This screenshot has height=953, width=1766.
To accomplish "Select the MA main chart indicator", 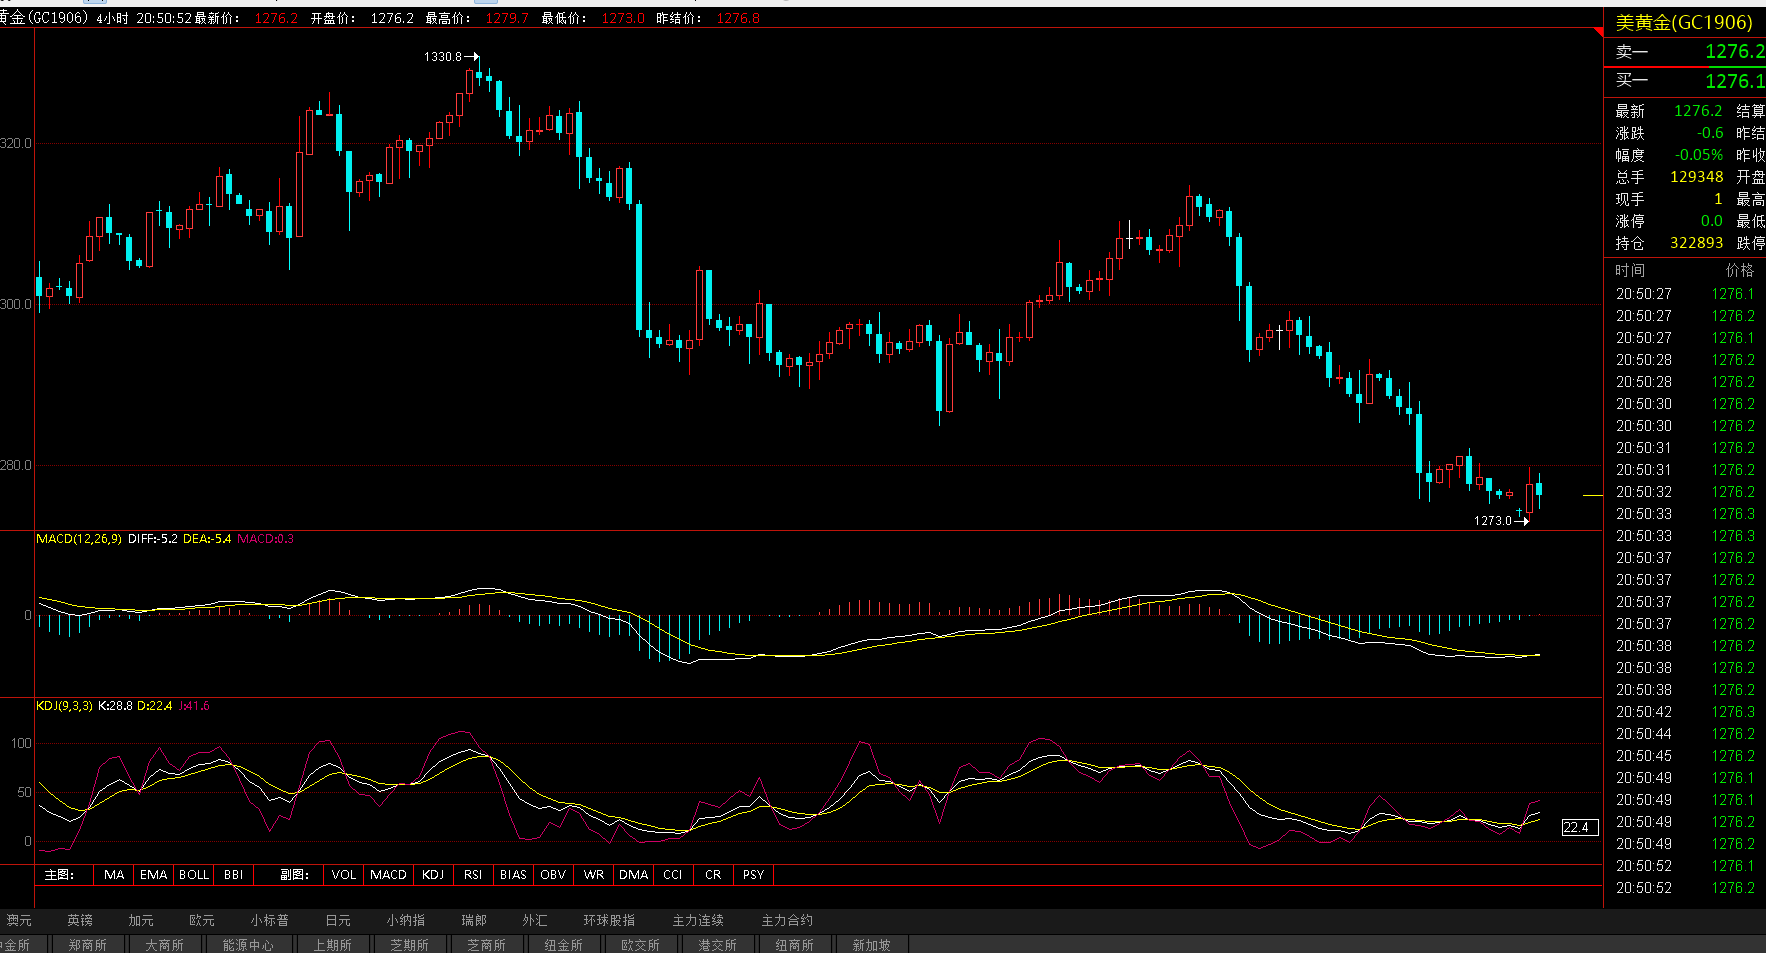I will (114, 875).
